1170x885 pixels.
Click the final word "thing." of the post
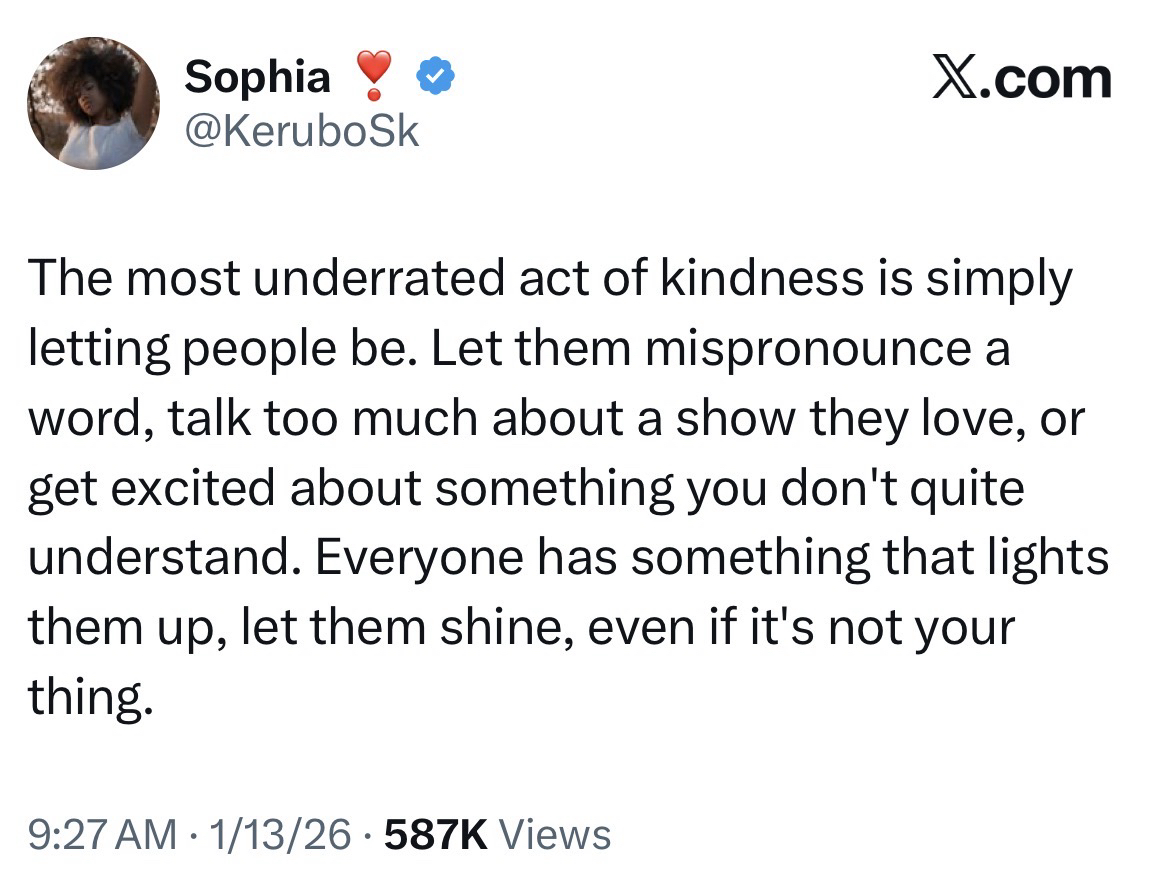click(x=91, y=697)
